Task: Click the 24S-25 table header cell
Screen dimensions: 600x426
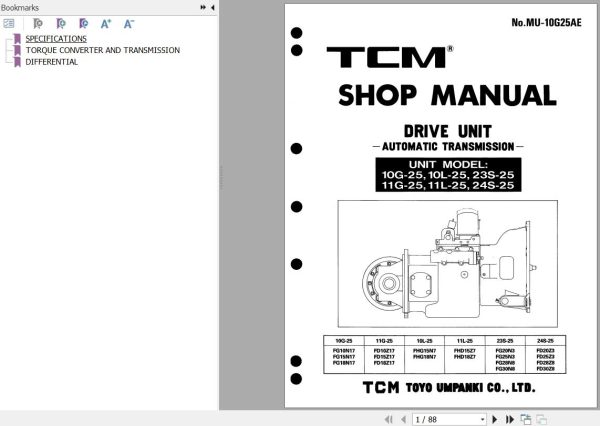Action: coord(545,341)
